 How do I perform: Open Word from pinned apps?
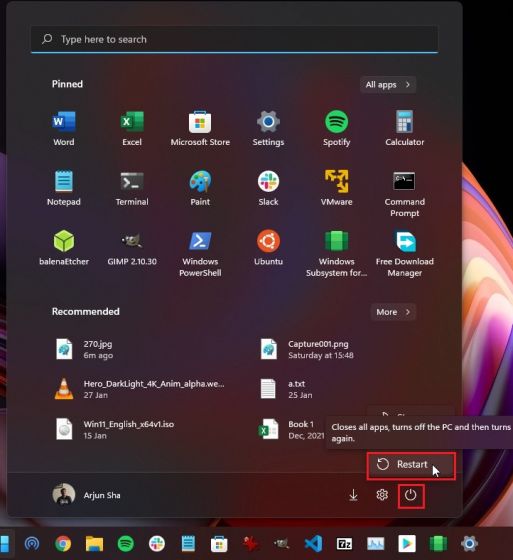pos(64,128)
